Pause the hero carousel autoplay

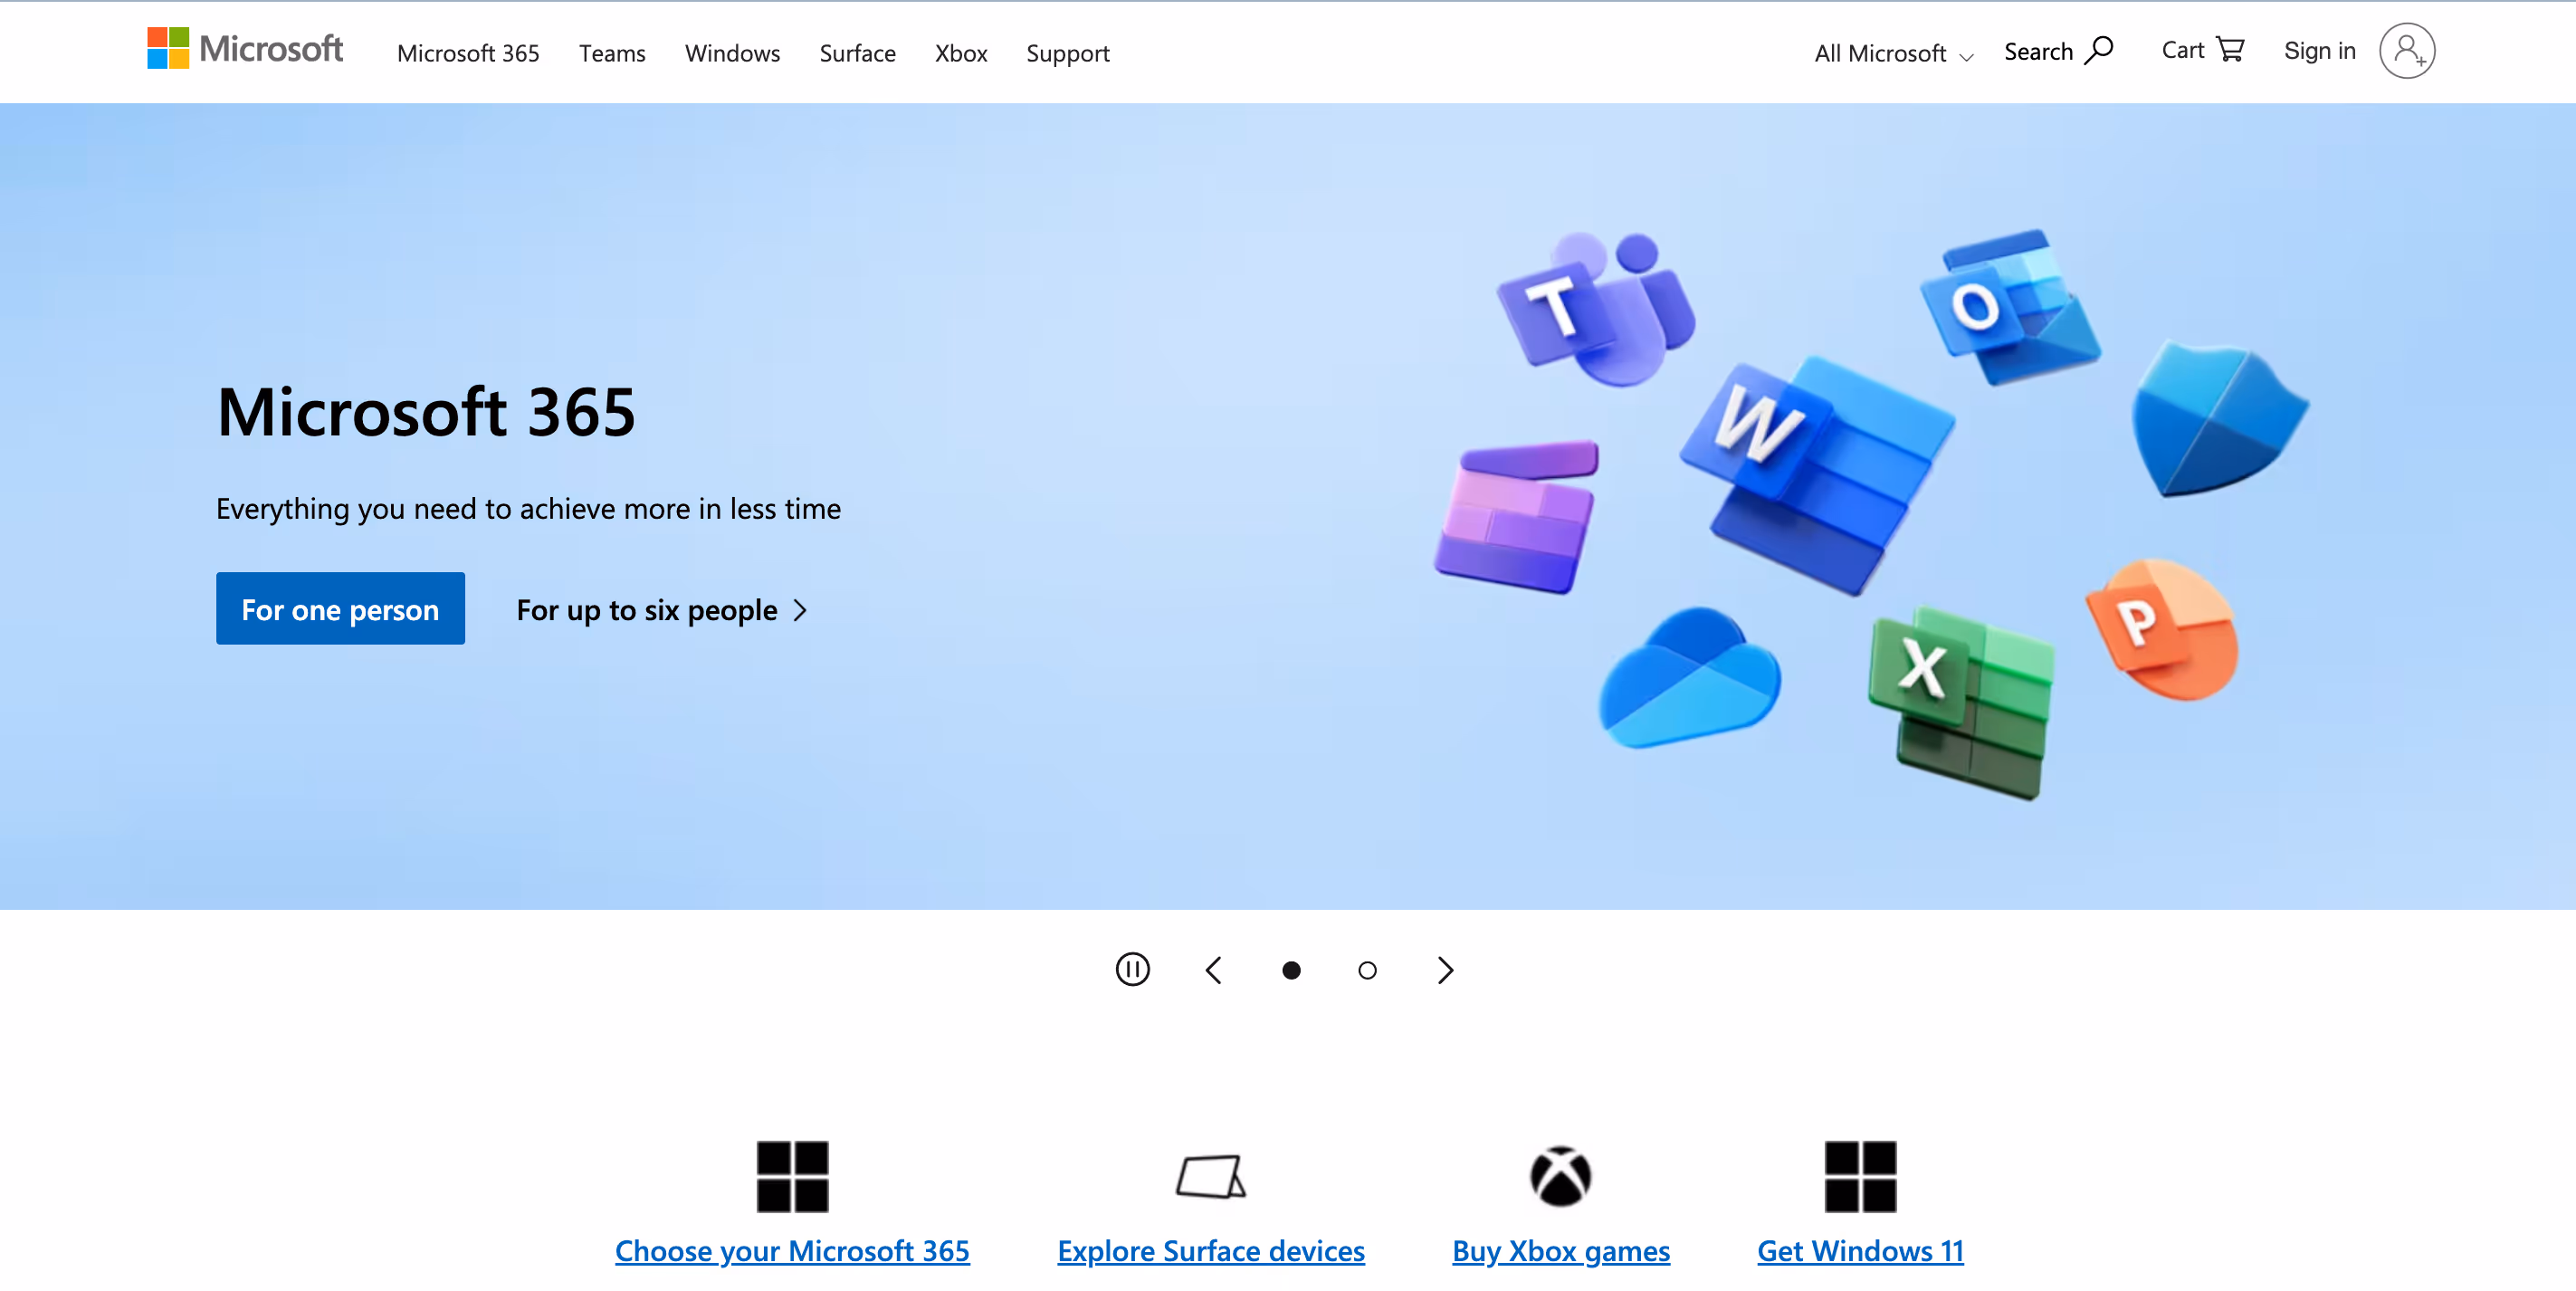click(x=1132, y=969)
